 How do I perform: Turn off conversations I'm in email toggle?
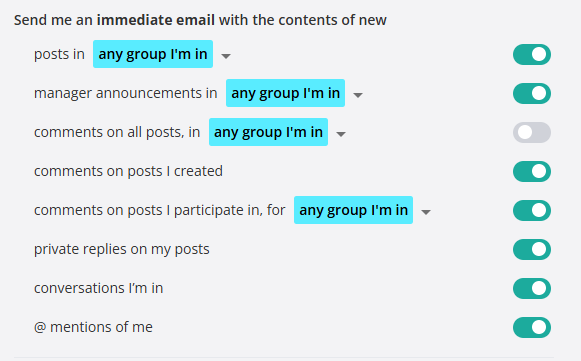pyautogui.click(x=532, y=288)
